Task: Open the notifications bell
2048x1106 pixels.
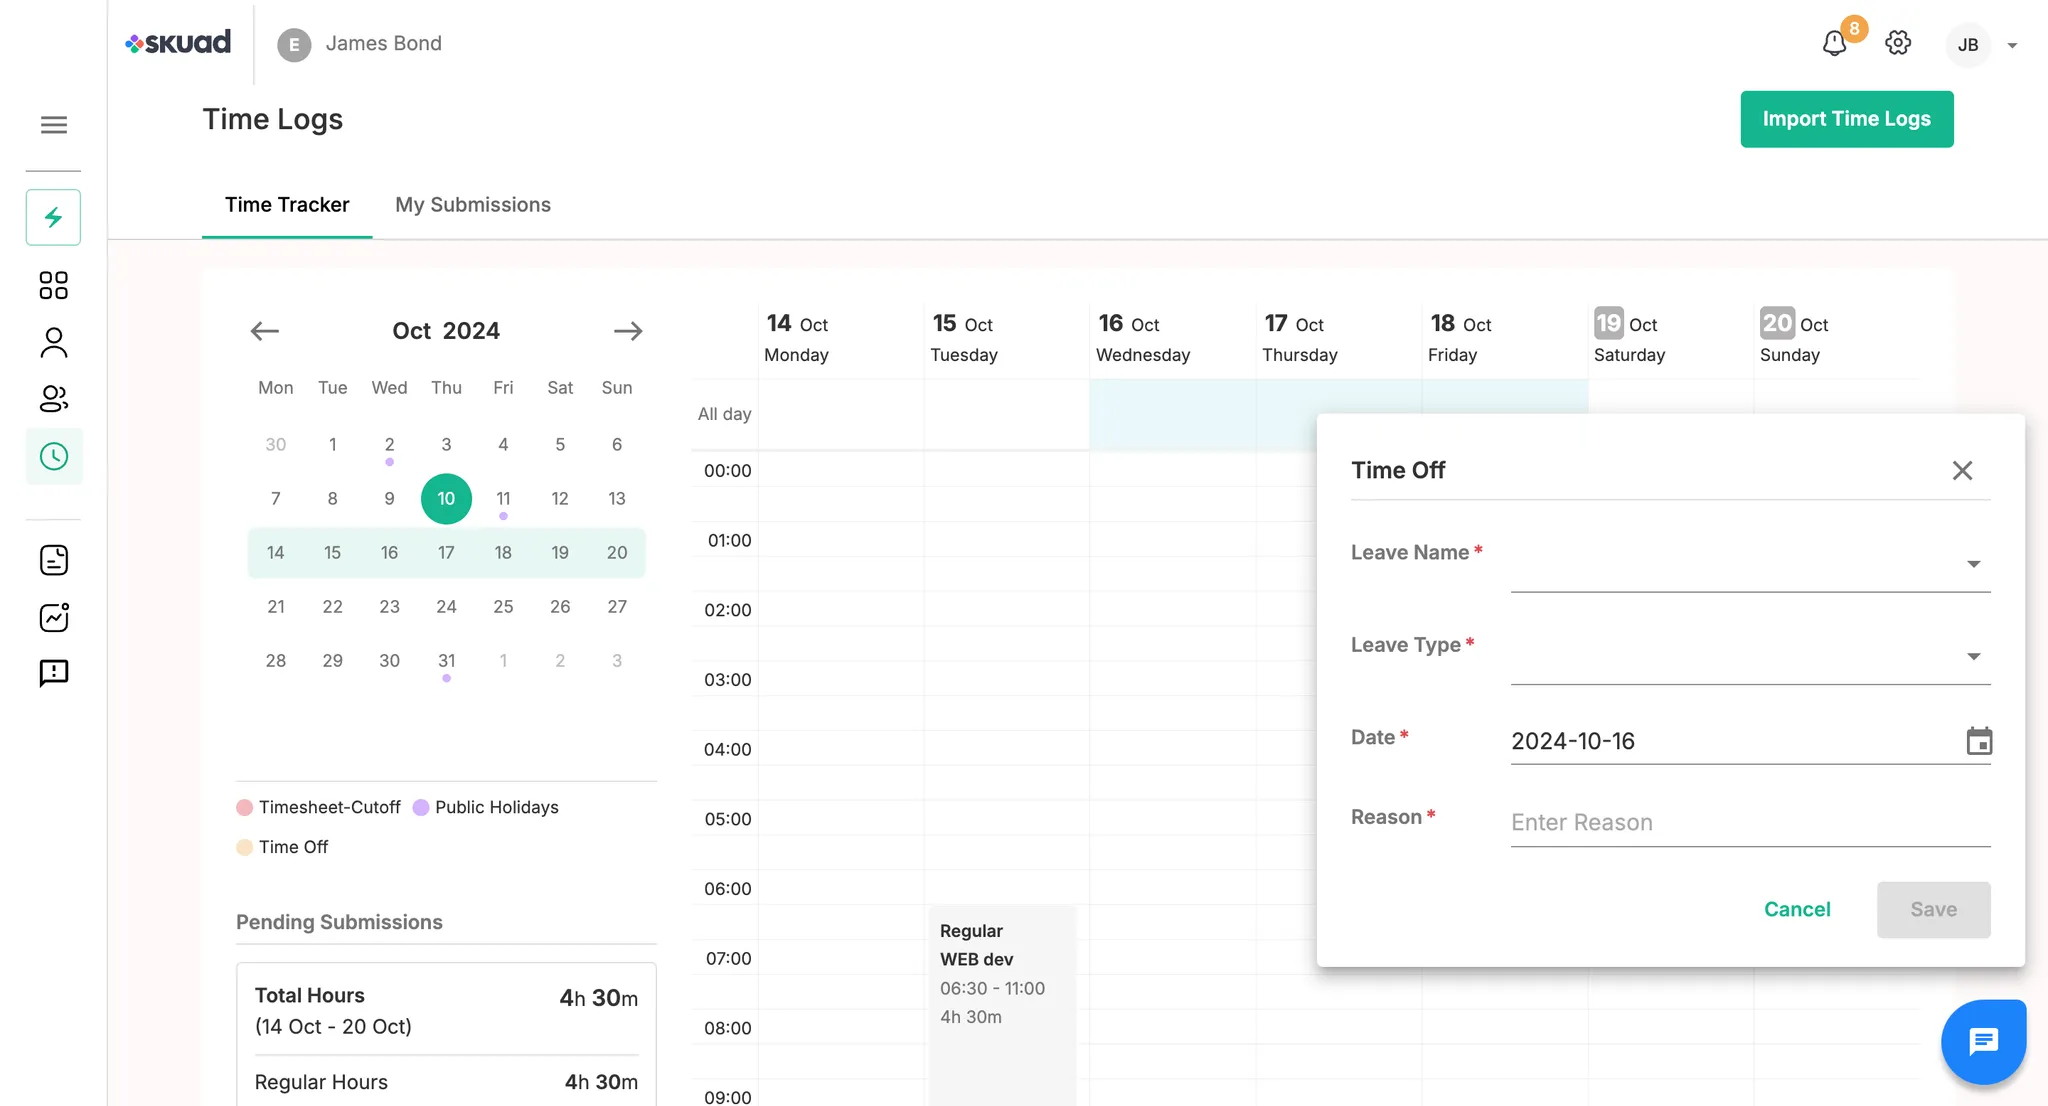Action: tap(1834, 44)
